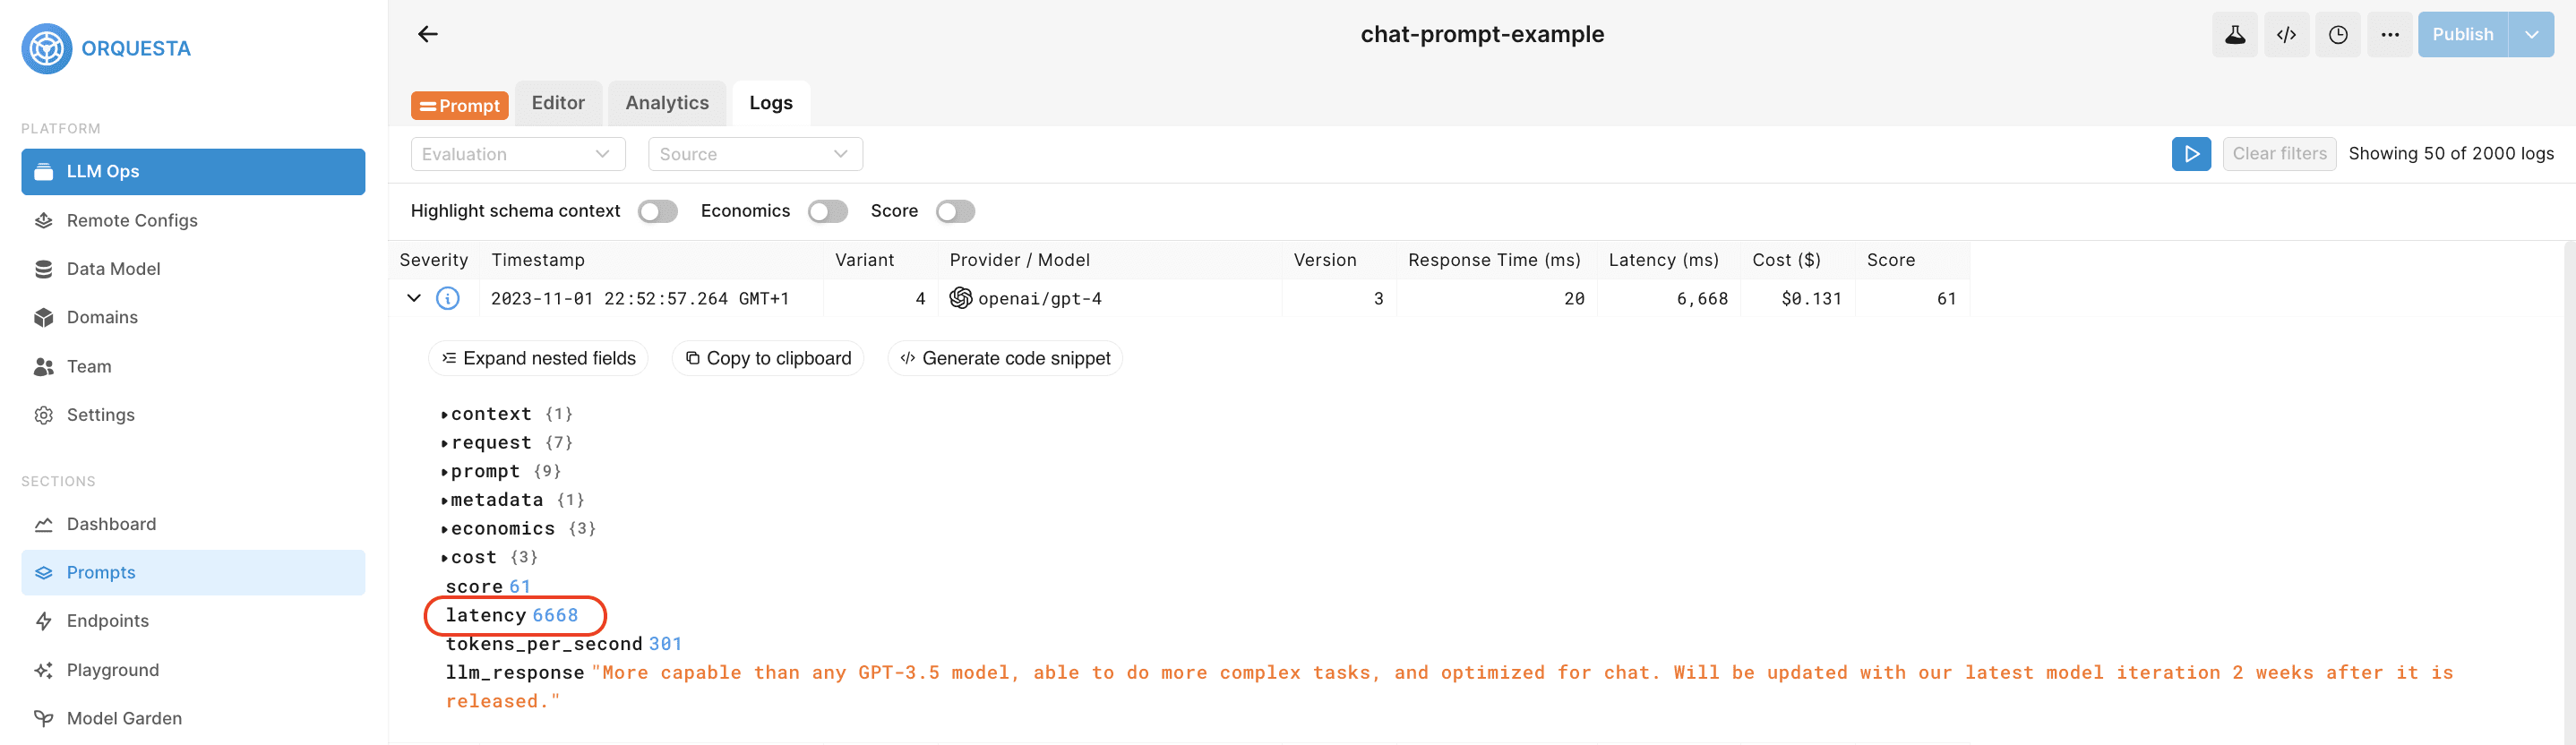This screenshot has width=2576, height=745.
Task: Open the Endpoints section
Action: [x=193, y=621]
